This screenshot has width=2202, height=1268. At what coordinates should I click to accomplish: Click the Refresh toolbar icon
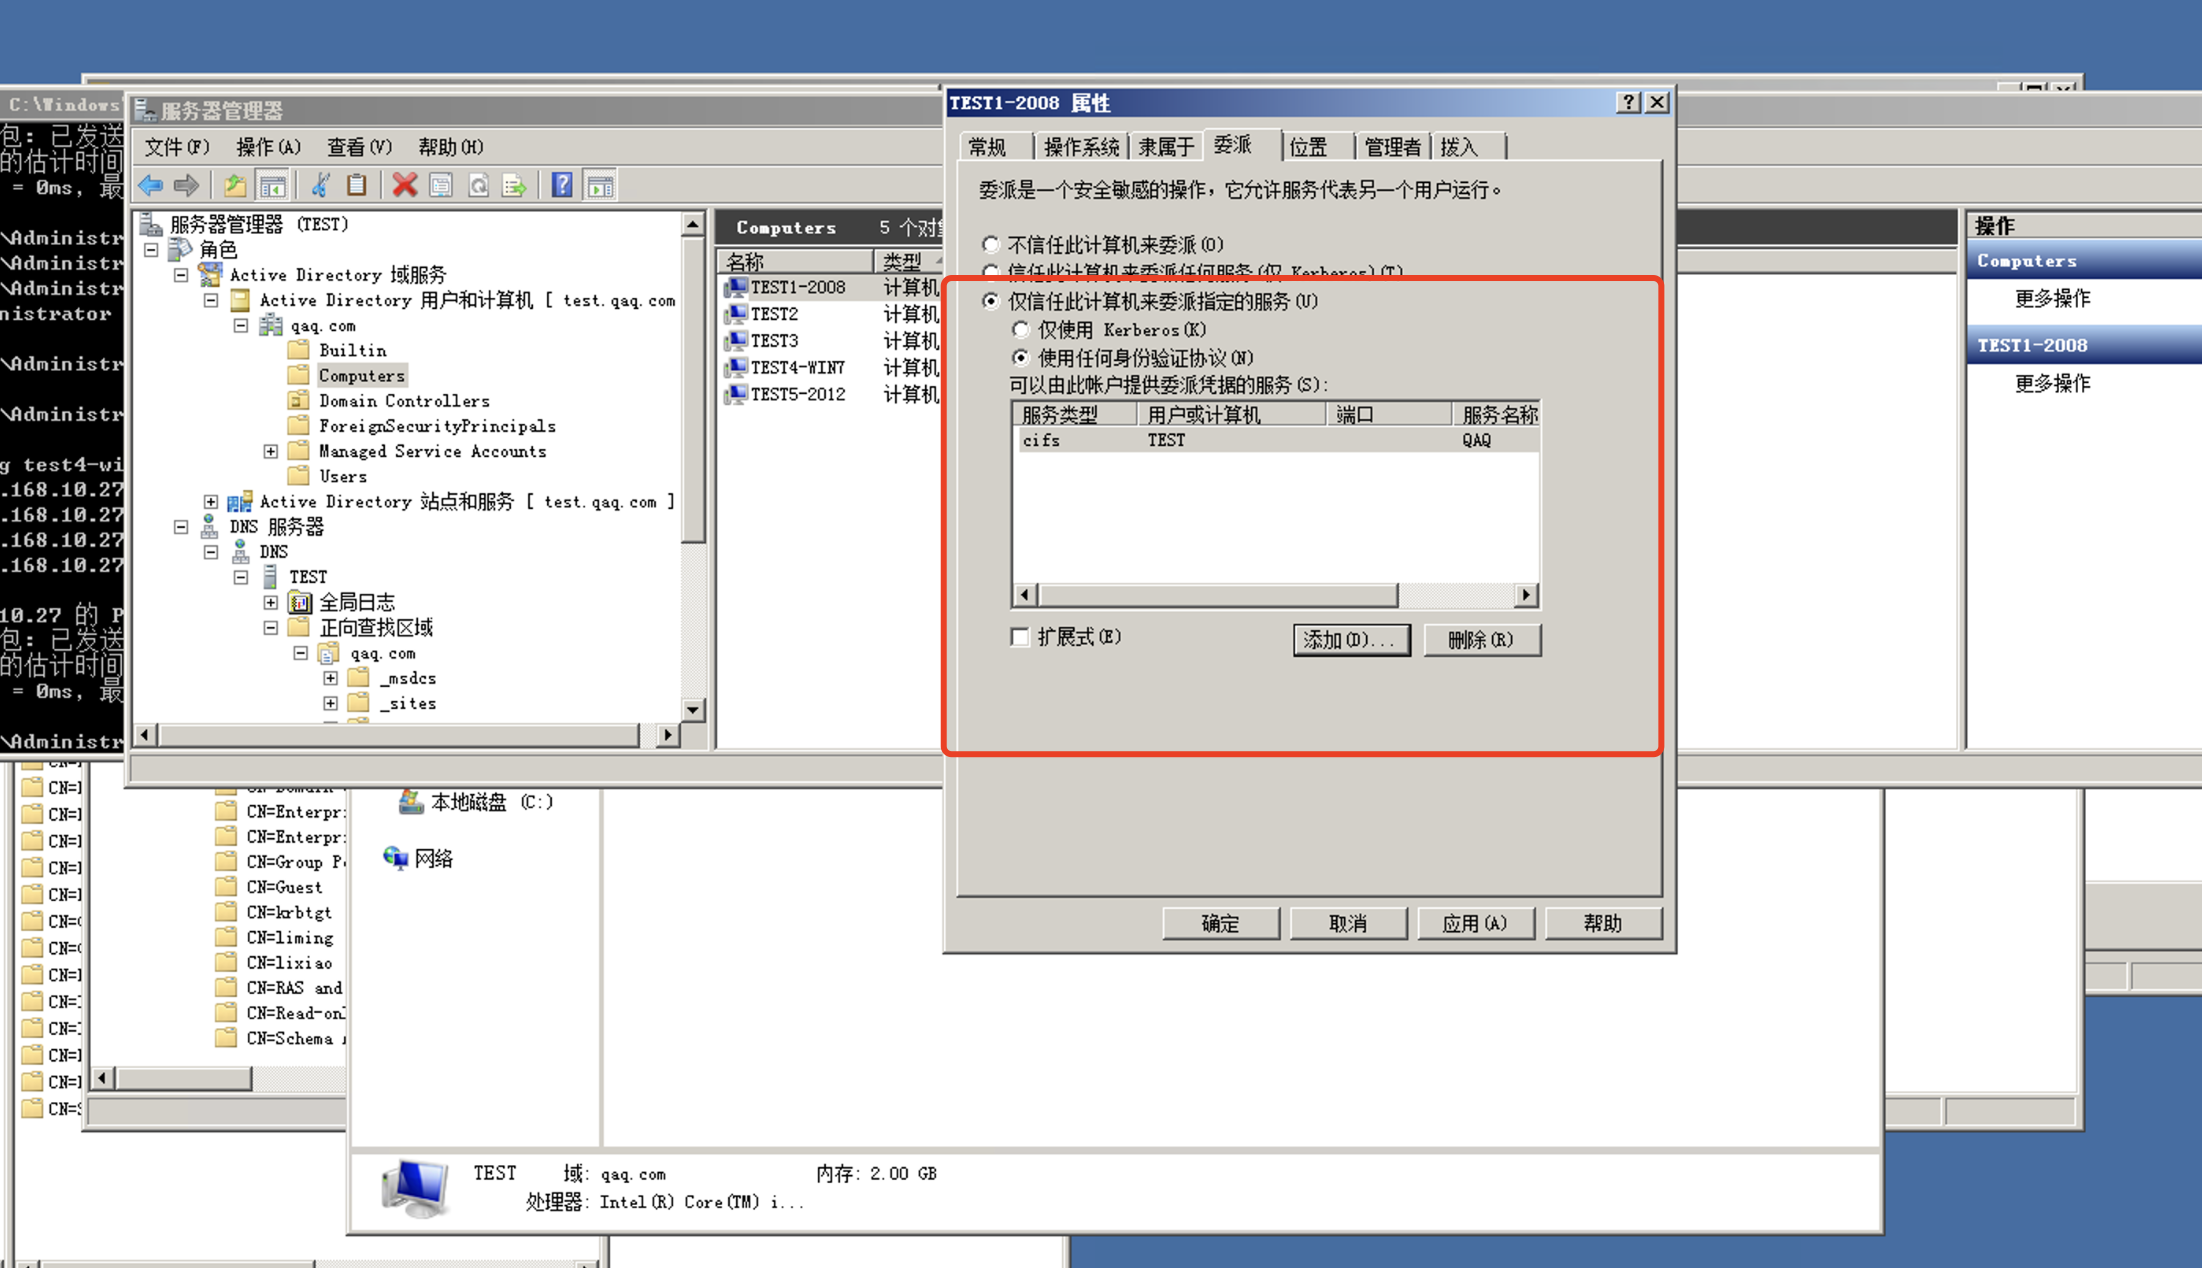[x=478, y=185]
